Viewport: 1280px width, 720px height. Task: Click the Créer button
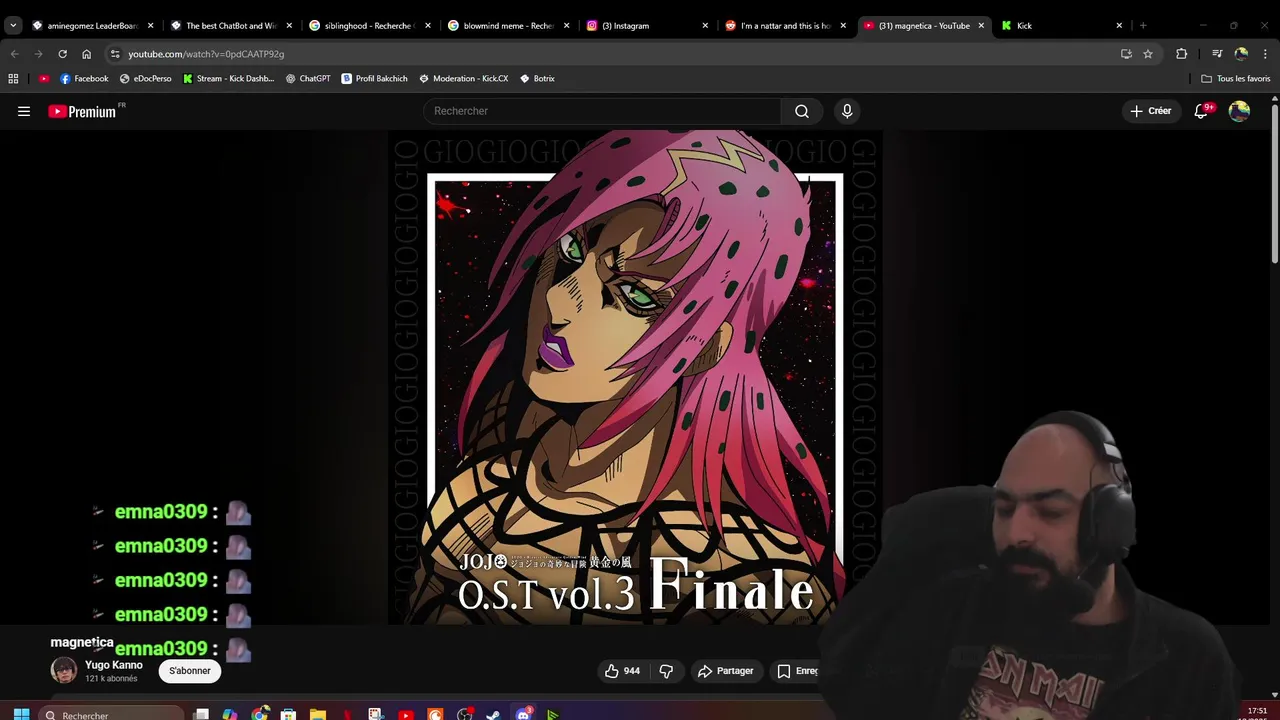(x=1151, y=111)
